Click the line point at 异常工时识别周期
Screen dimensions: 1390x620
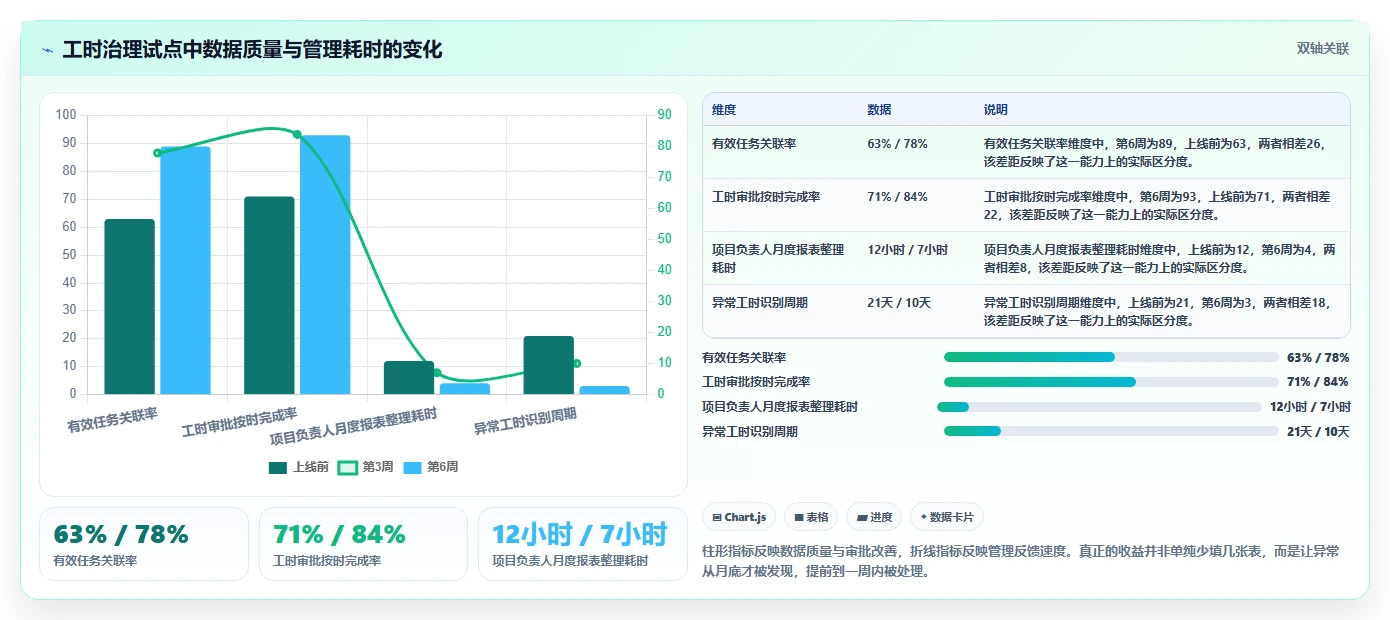(x=577, y=363)
